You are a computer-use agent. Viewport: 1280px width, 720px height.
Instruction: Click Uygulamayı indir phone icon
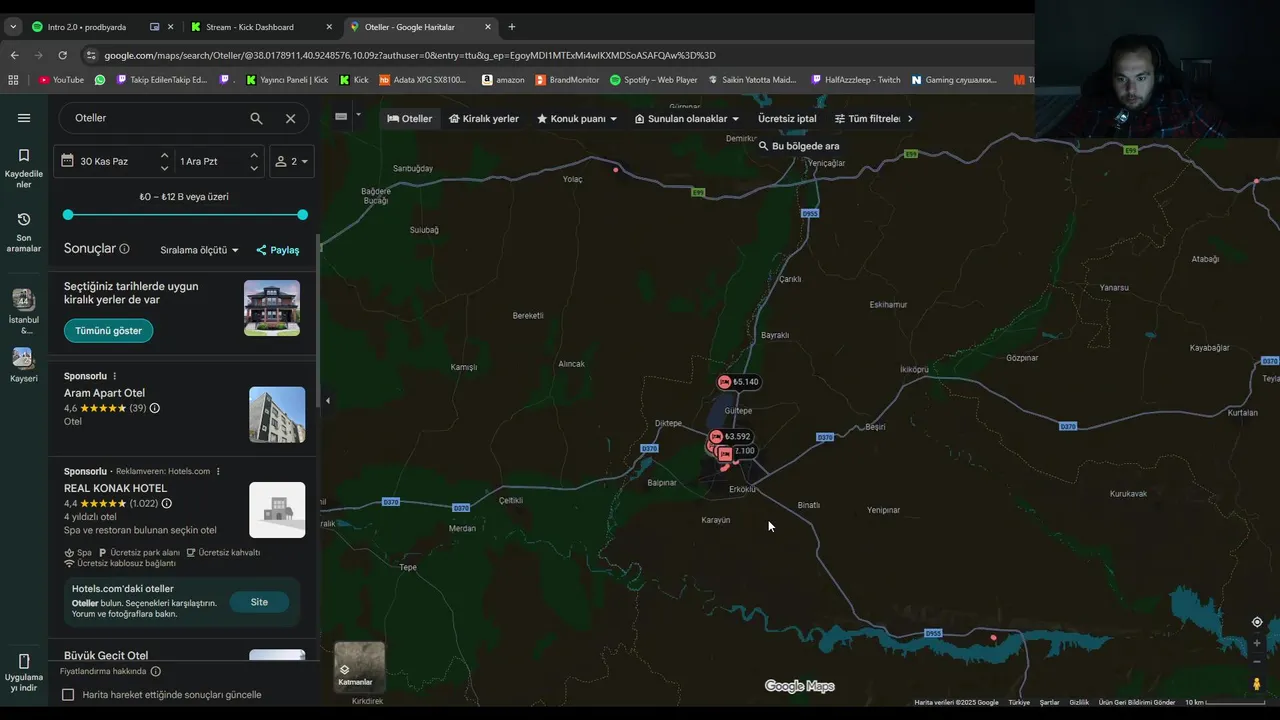(24, 661)
